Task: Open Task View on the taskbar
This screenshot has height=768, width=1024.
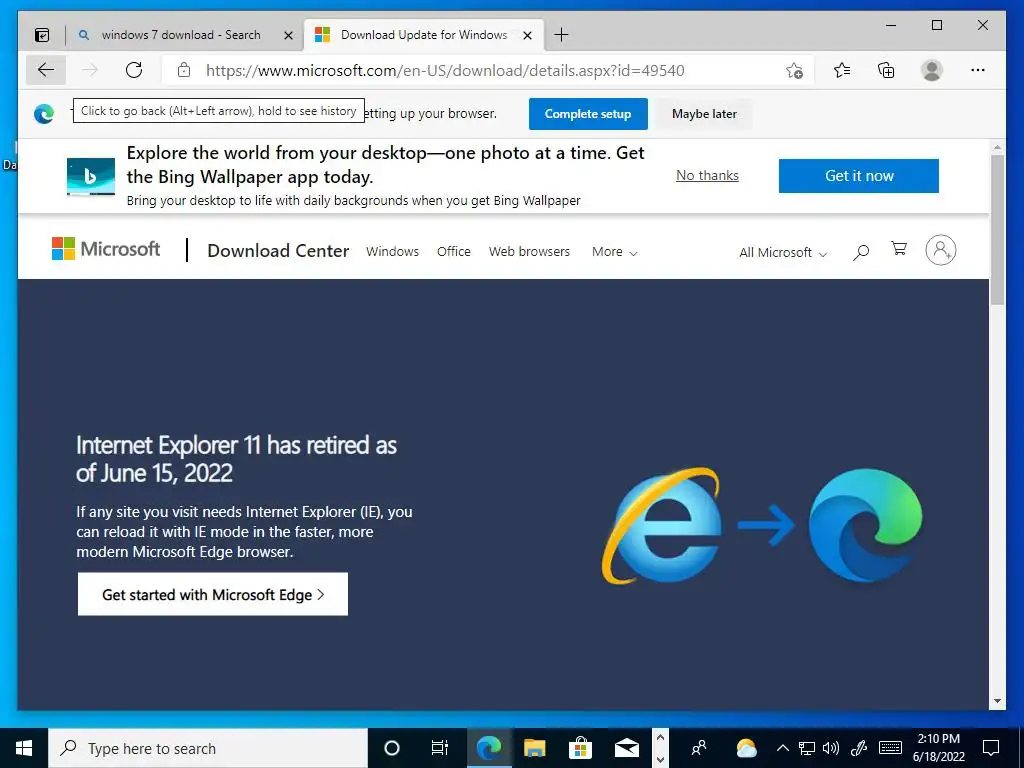Action: click(440, 748)
